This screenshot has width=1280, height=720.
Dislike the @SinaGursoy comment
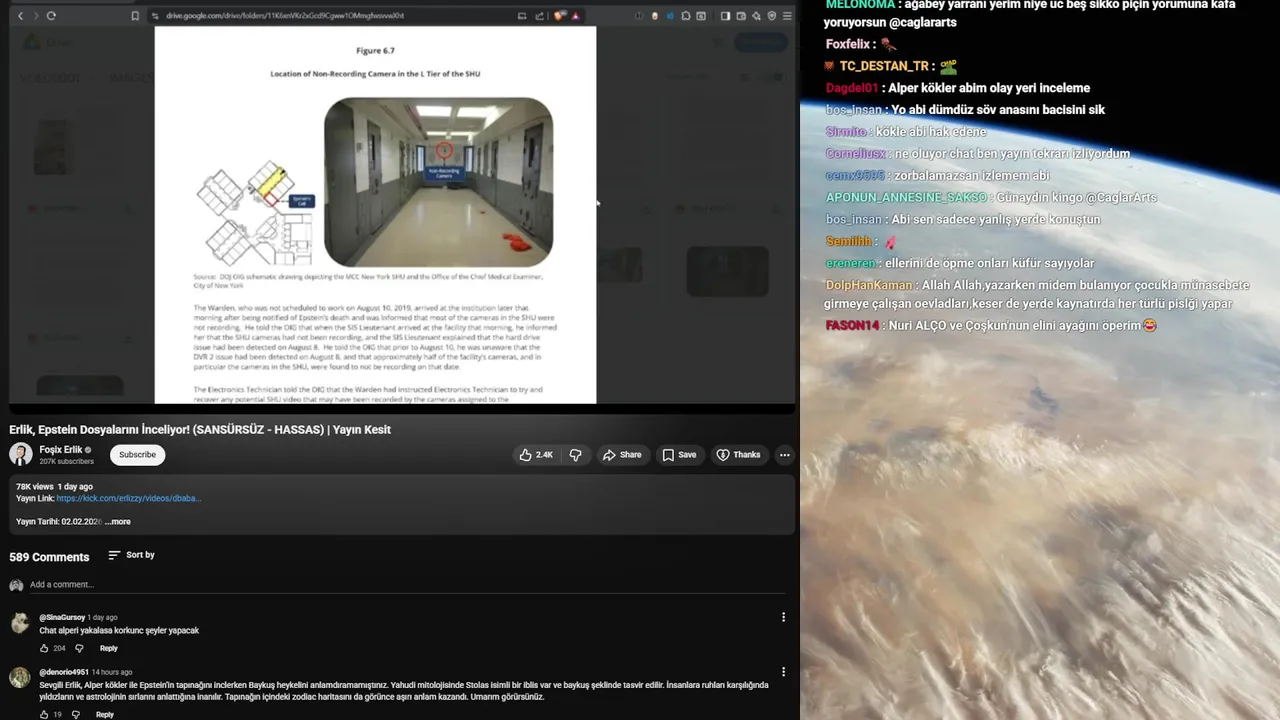(79, 649)
